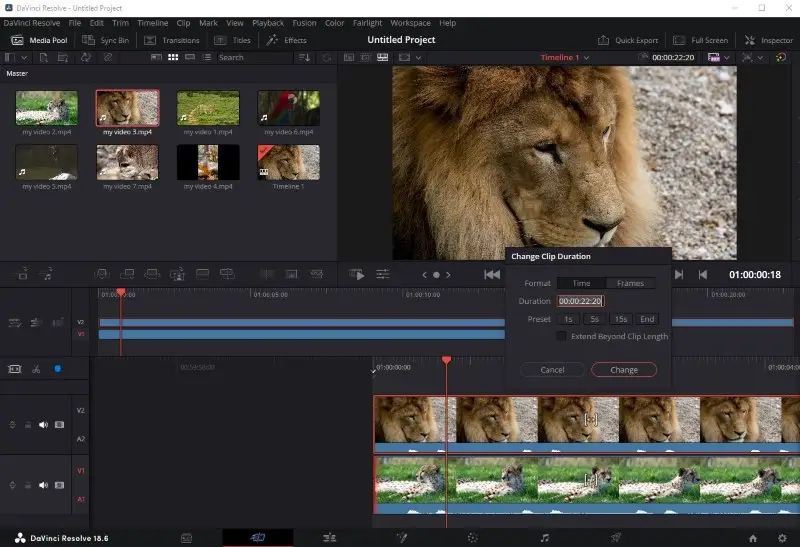The width and height of the screenshot is (800, 547).
Task: Switch media pool to metadata view
Action: click(156, 58)
